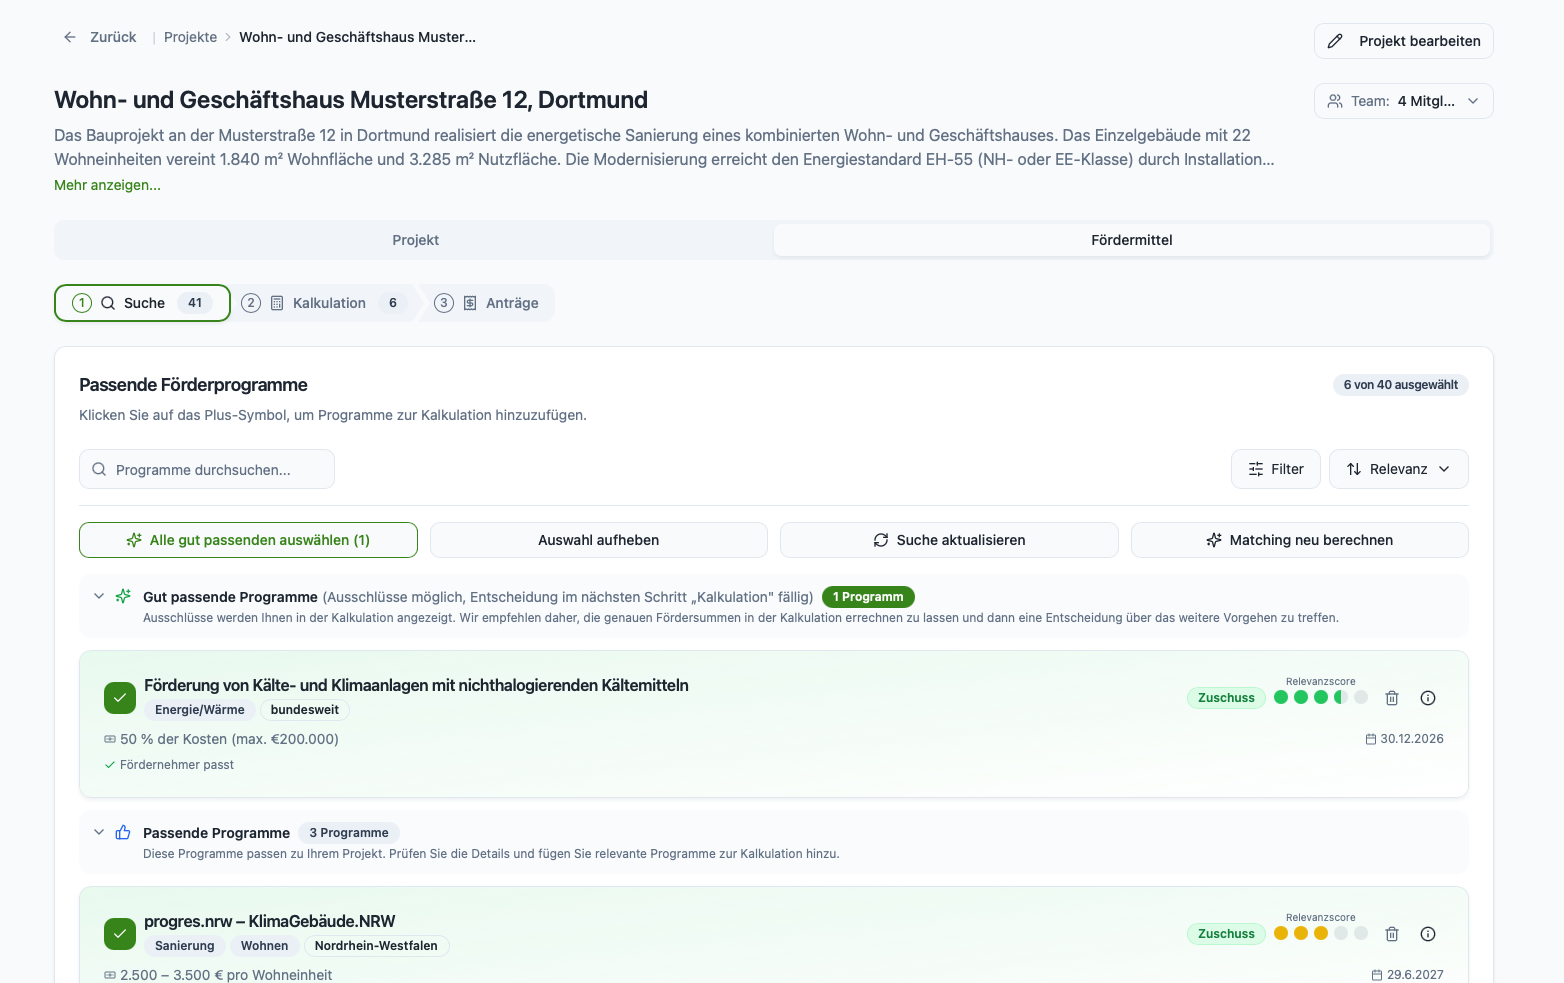Open info for Kälte- und Klimaanlagen program
The image size is (1564, 983).
pos(1428,698)
